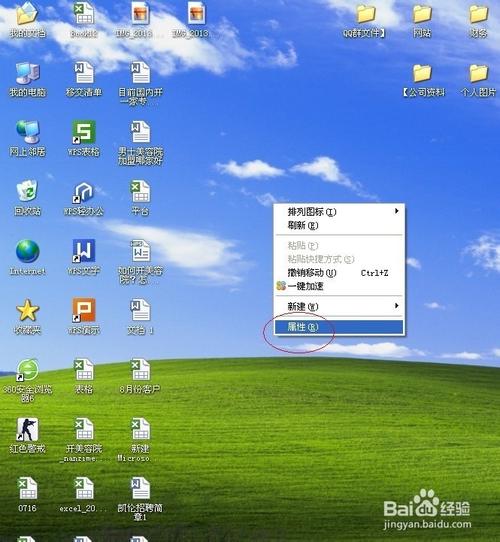
Task: Select the 开美容院_nanzime spreadsheet icon
Action: point(84,429)
